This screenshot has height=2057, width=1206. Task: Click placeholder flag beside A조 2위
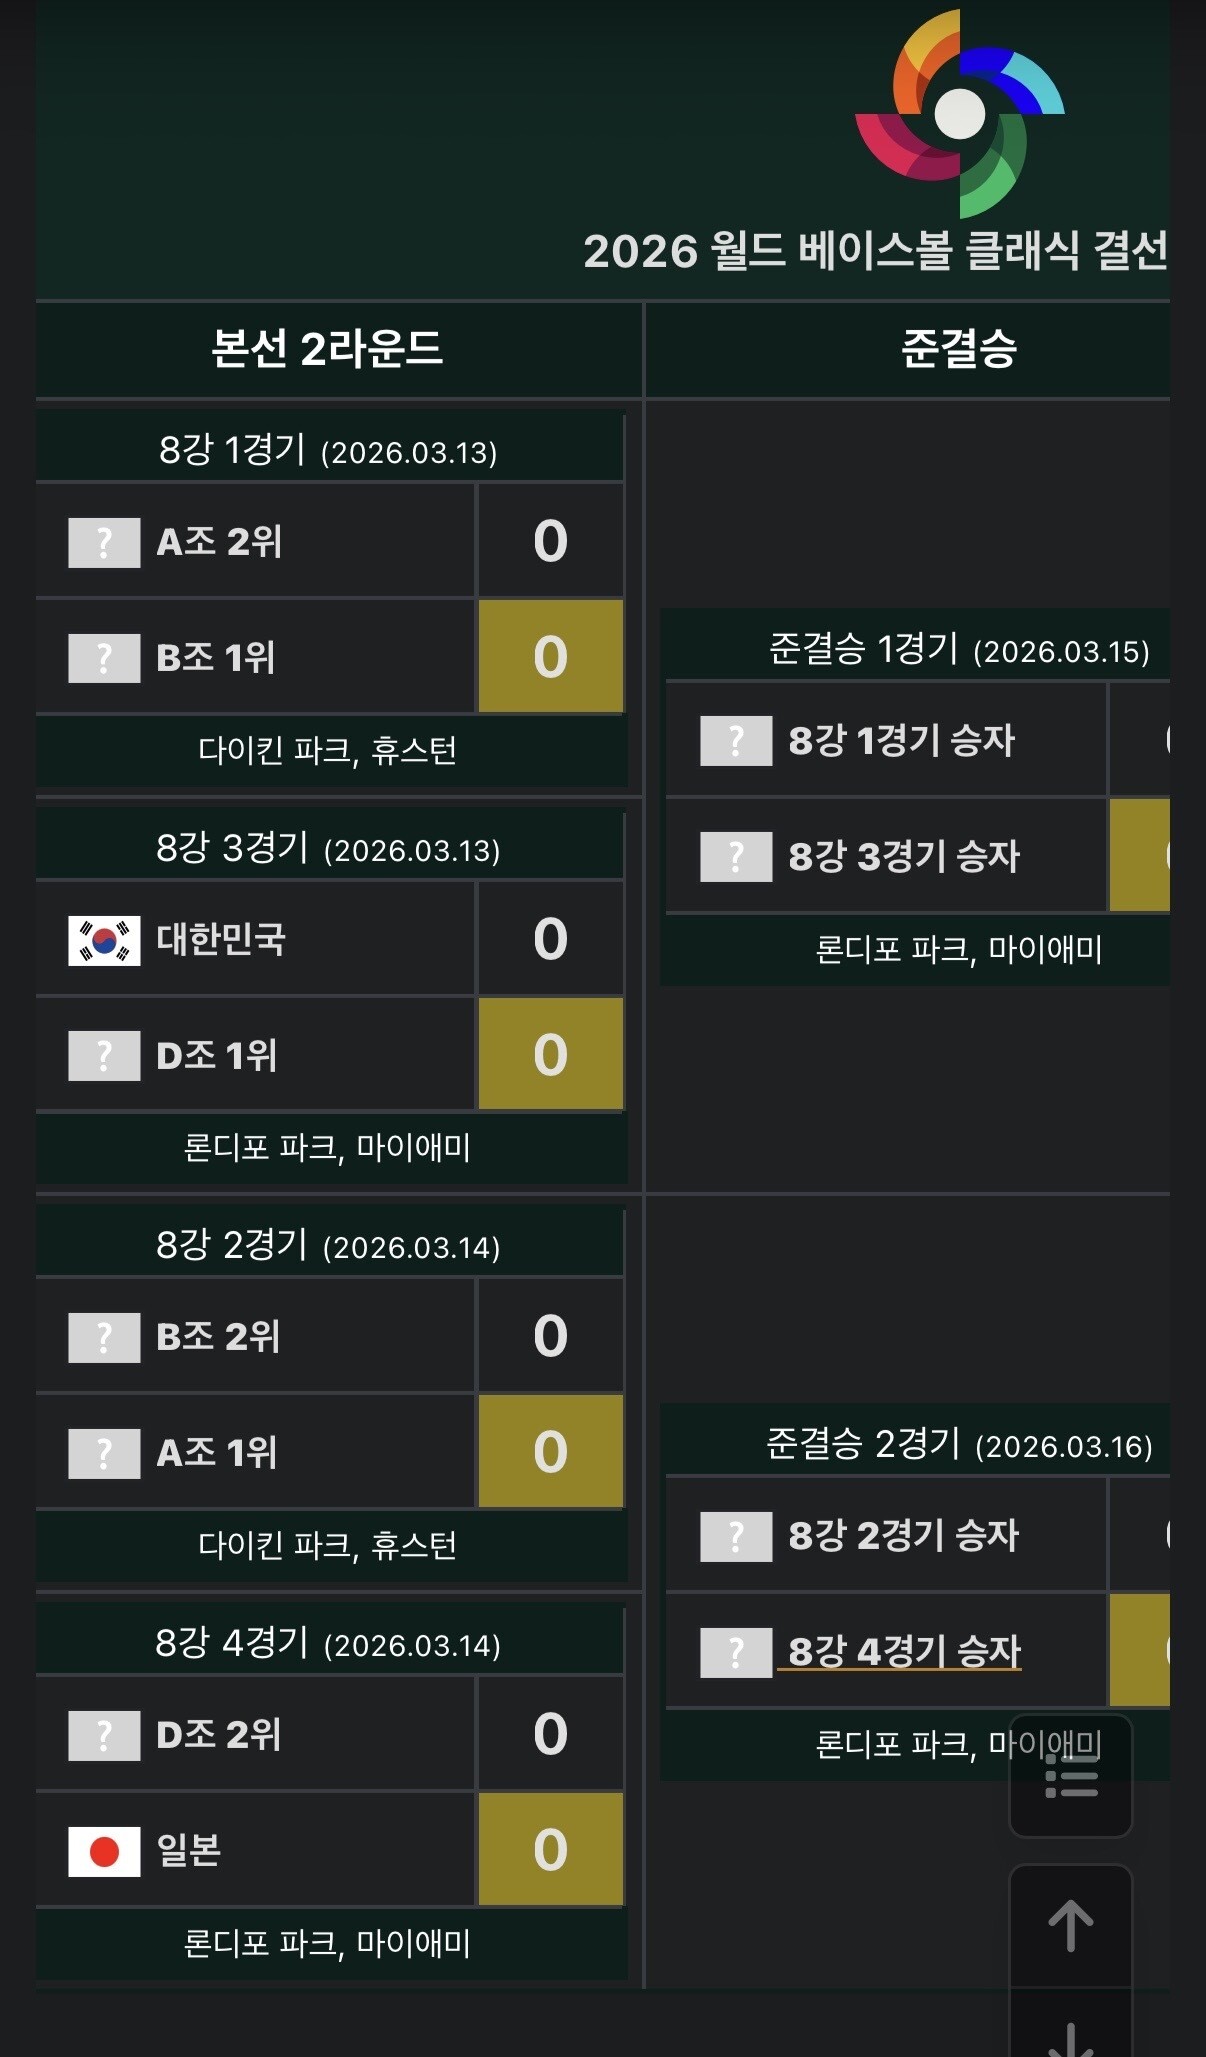(x=104, y=542)
